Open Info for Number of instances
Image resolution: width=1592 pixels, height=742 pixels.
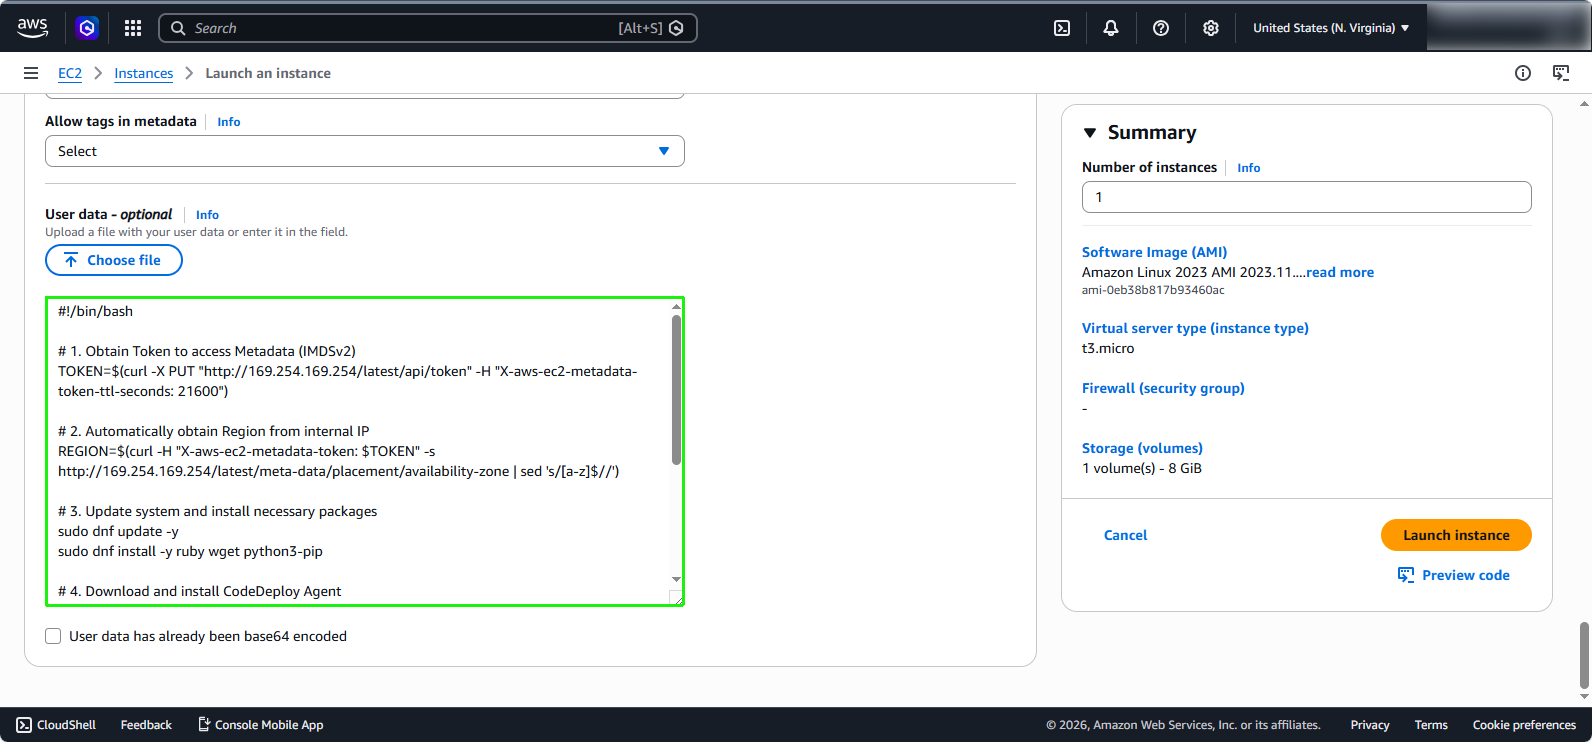(x=1249, y=168)
